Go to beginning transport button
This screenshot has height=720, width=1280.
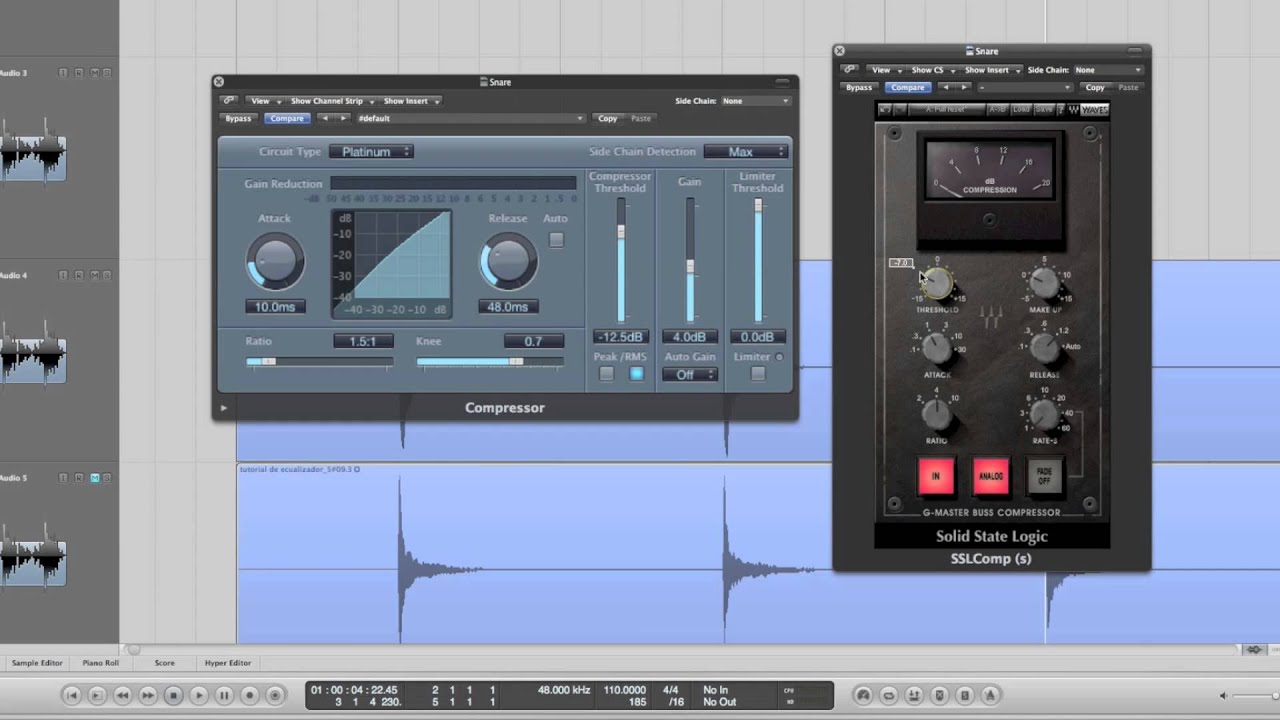pyautogui.click(x=71, y=695)
